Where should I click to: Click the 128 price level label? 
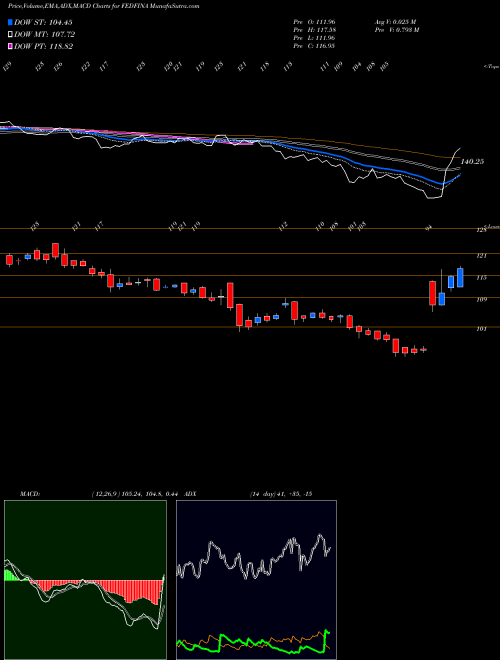(x=481, y=230)
